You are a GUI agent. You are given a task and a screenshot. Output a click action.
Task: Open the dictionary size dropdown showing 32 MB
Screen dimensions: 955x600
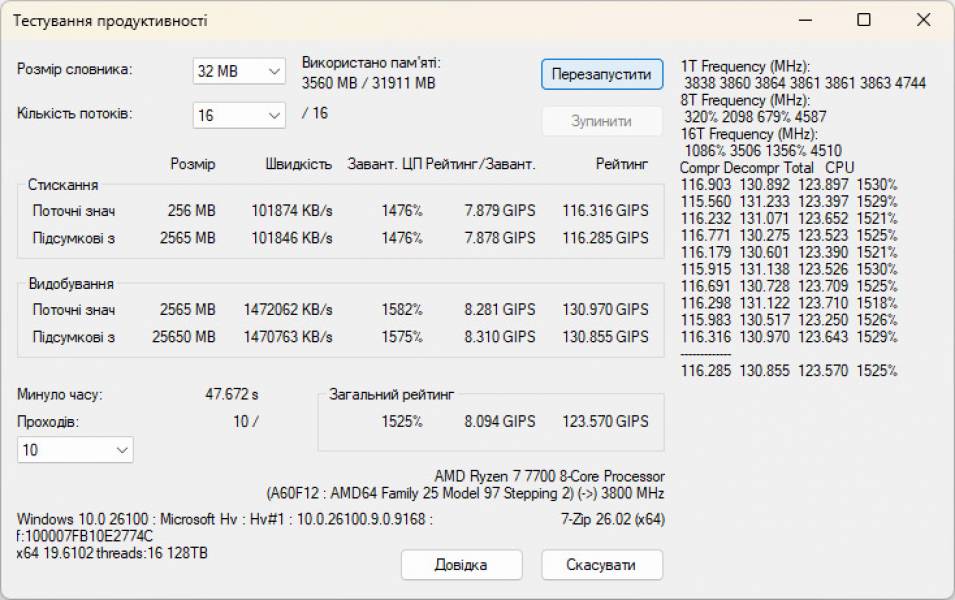(239, 71)
